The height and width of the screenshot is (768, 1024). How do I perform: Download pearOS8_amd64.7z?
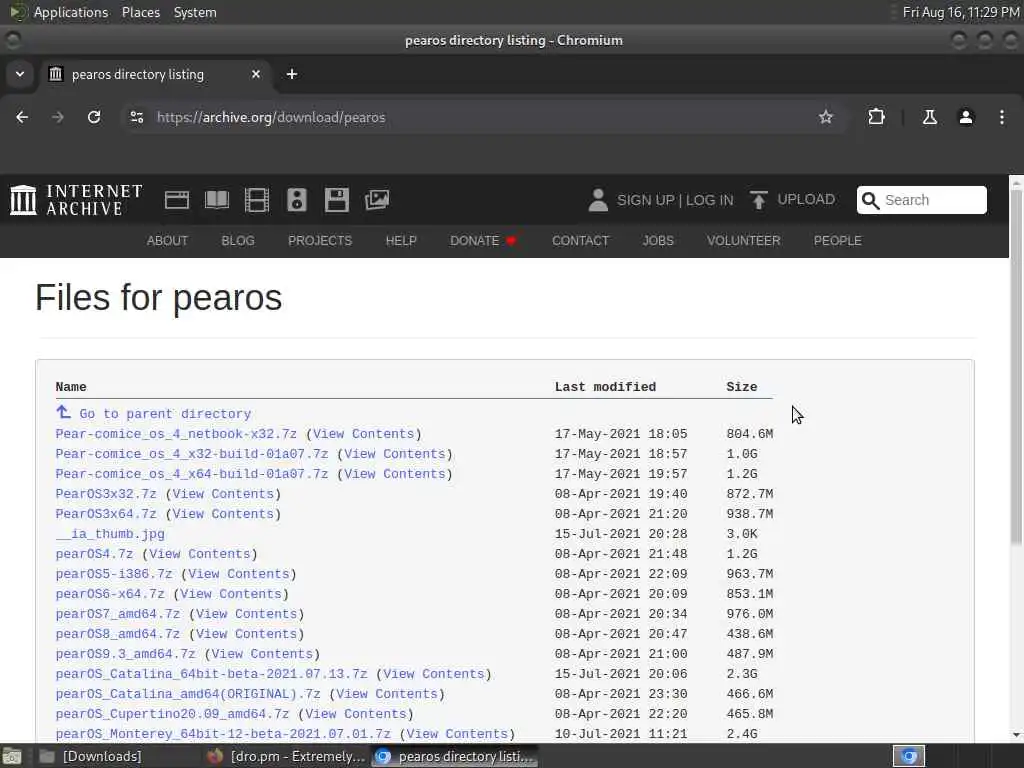(x=118, y=634)
